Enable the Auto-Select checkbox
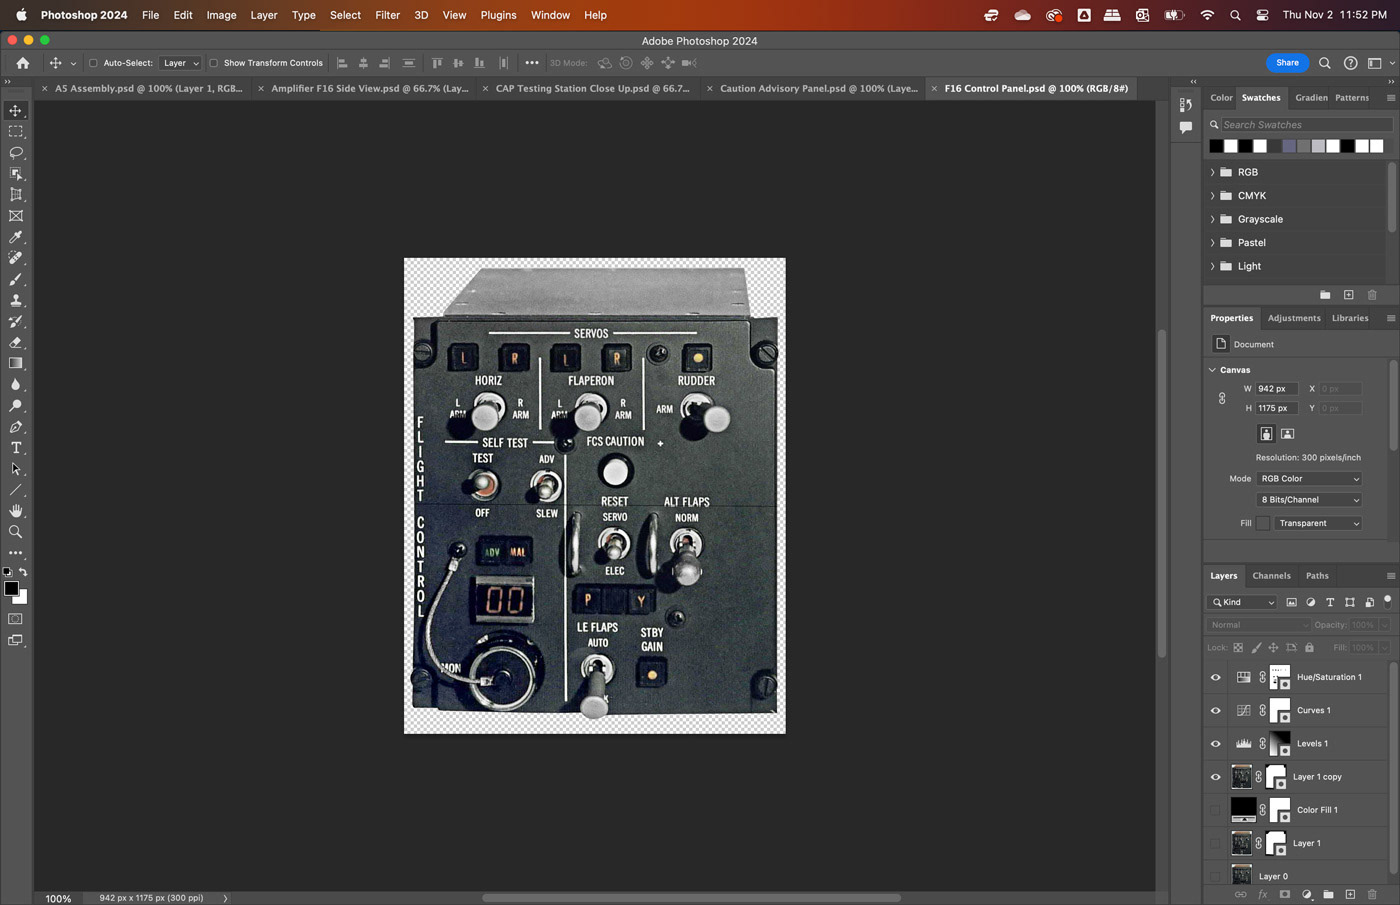Image resolution: width=1400 pixels, height=905 pixels. 93,63
